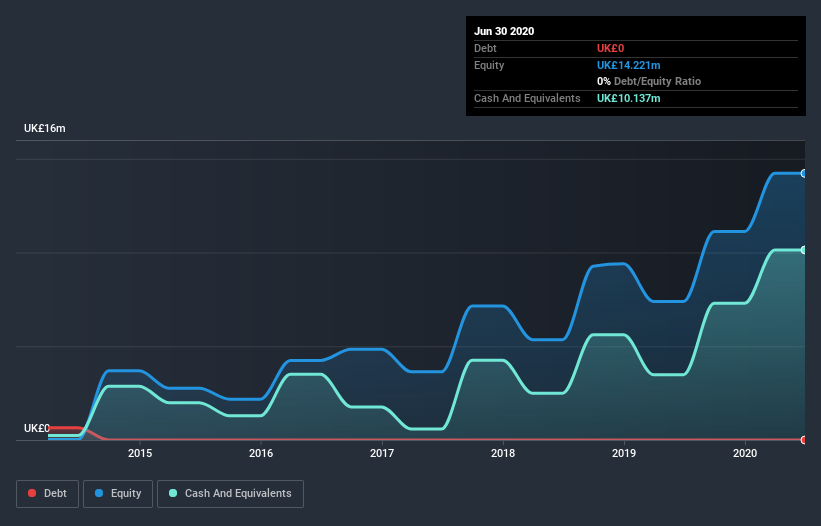Click the UK£10.137m cash value
Viewport: 821px width, 526px height.
tap(628, 98)
